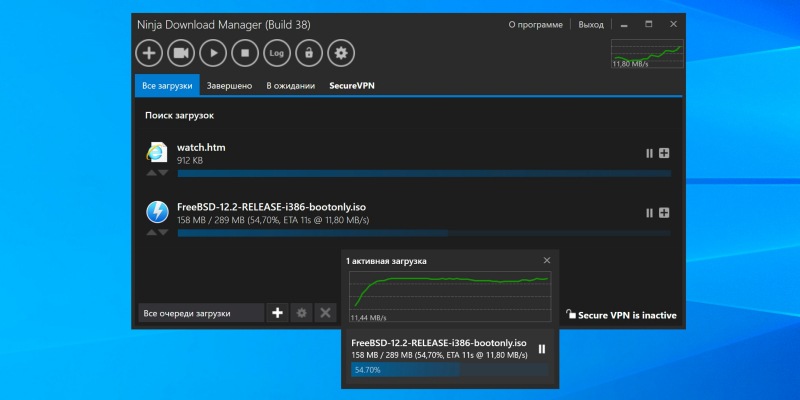Close the active download popup

547,260
